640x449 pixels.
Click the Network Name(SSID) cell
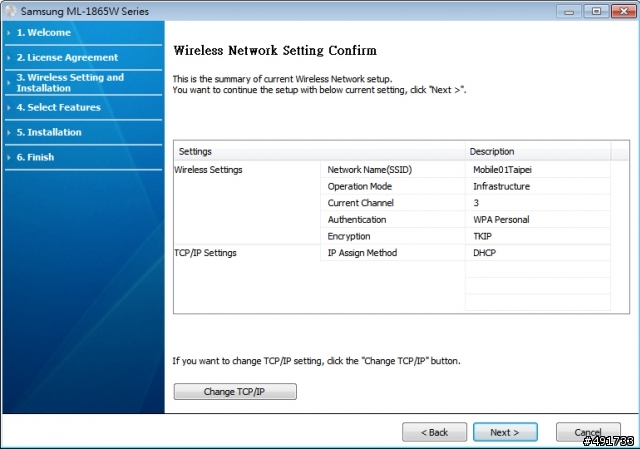tap(392, 170)
